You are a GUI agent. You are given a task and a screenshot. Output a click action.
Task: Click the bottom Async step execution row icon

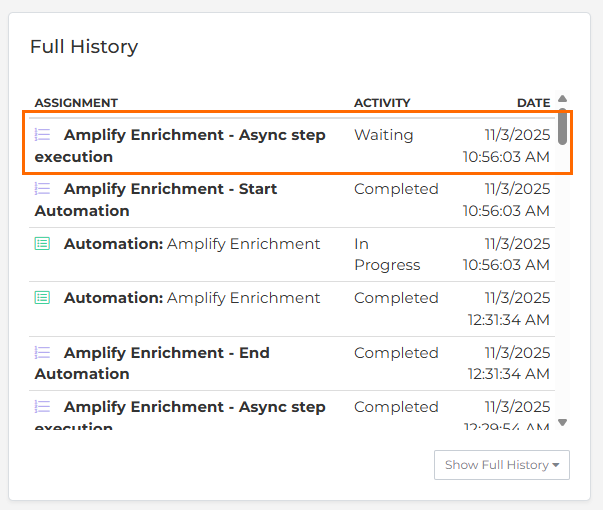click(x=42, y=407)
